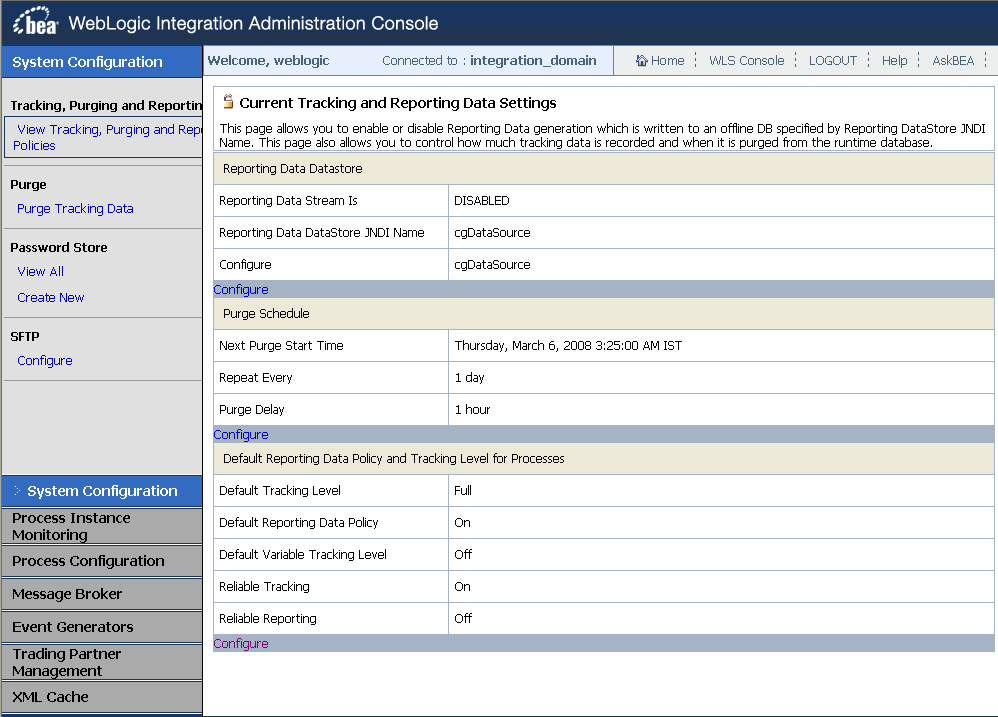Open Password Store View All link
Viewport: 998px width, 717px height.
tap(41, 272)
